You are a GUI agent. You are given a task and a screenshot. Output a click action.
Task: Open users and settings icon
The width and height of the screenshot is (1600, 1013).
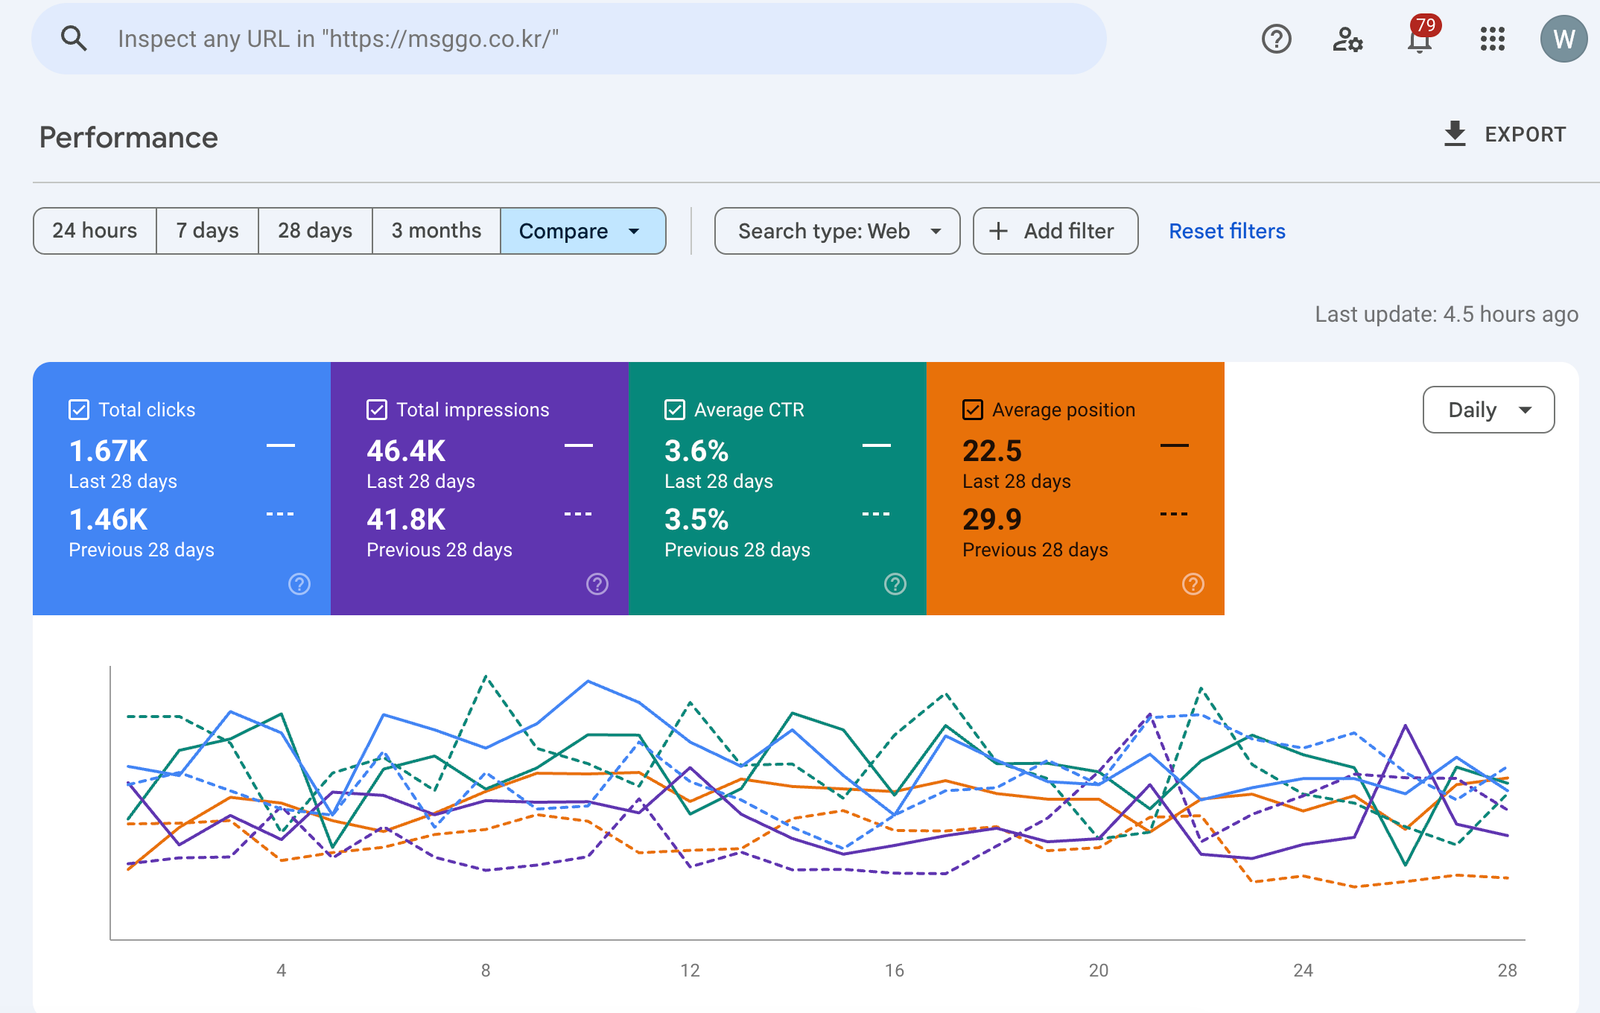(x=1347, y=39)
